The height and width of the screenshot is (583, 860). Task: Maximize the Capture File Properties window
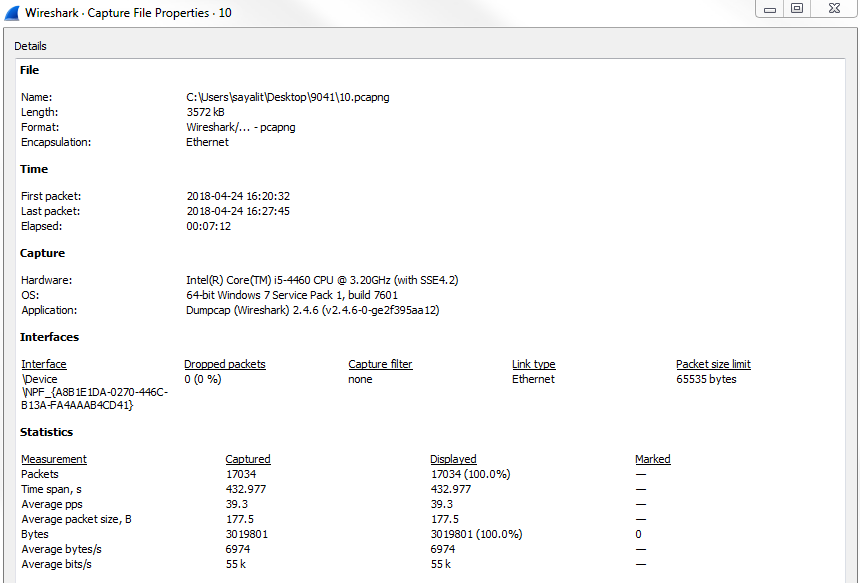[x=797, y=9]
